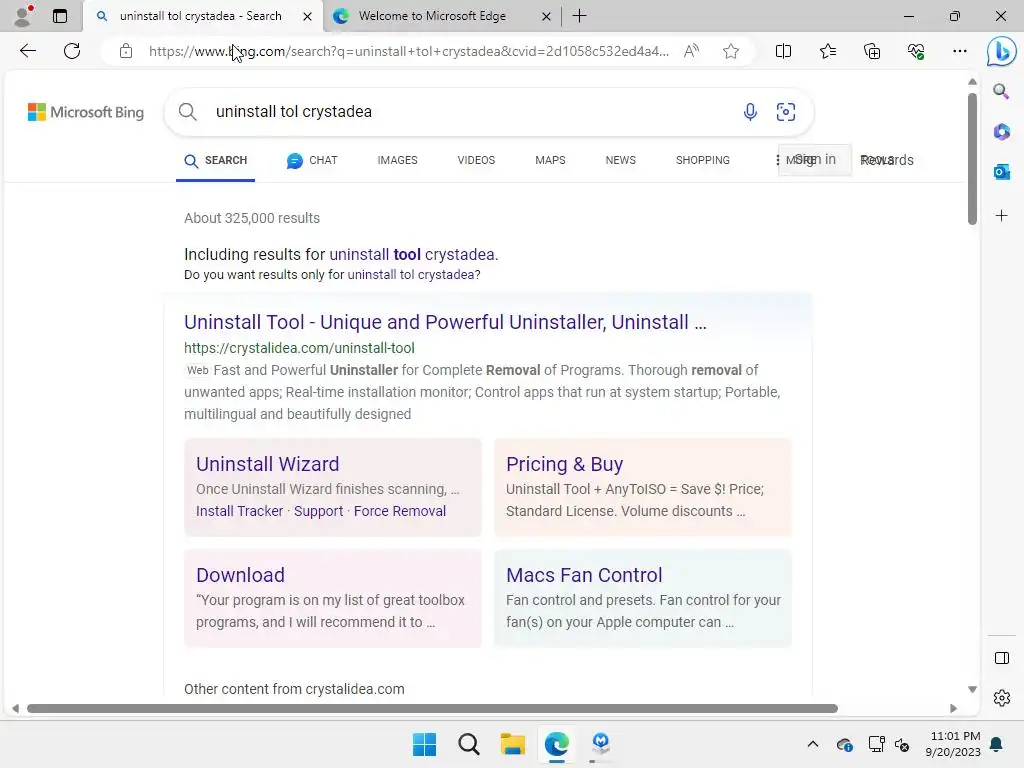
Task: Open a new tab
Action: (x=579, y=16)
